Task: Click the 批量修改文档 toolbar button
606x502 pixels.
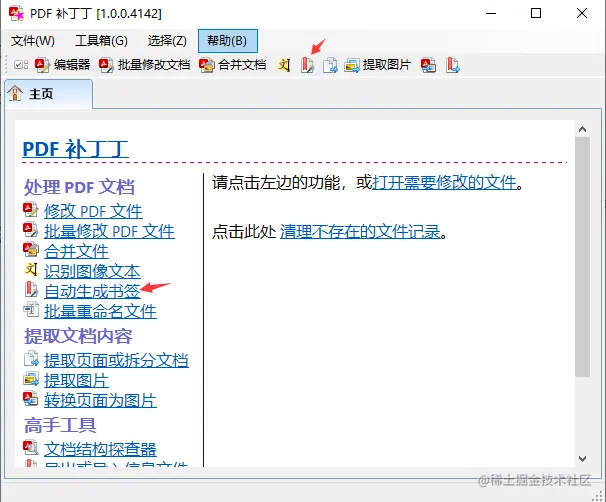Action: pos(144,65)
